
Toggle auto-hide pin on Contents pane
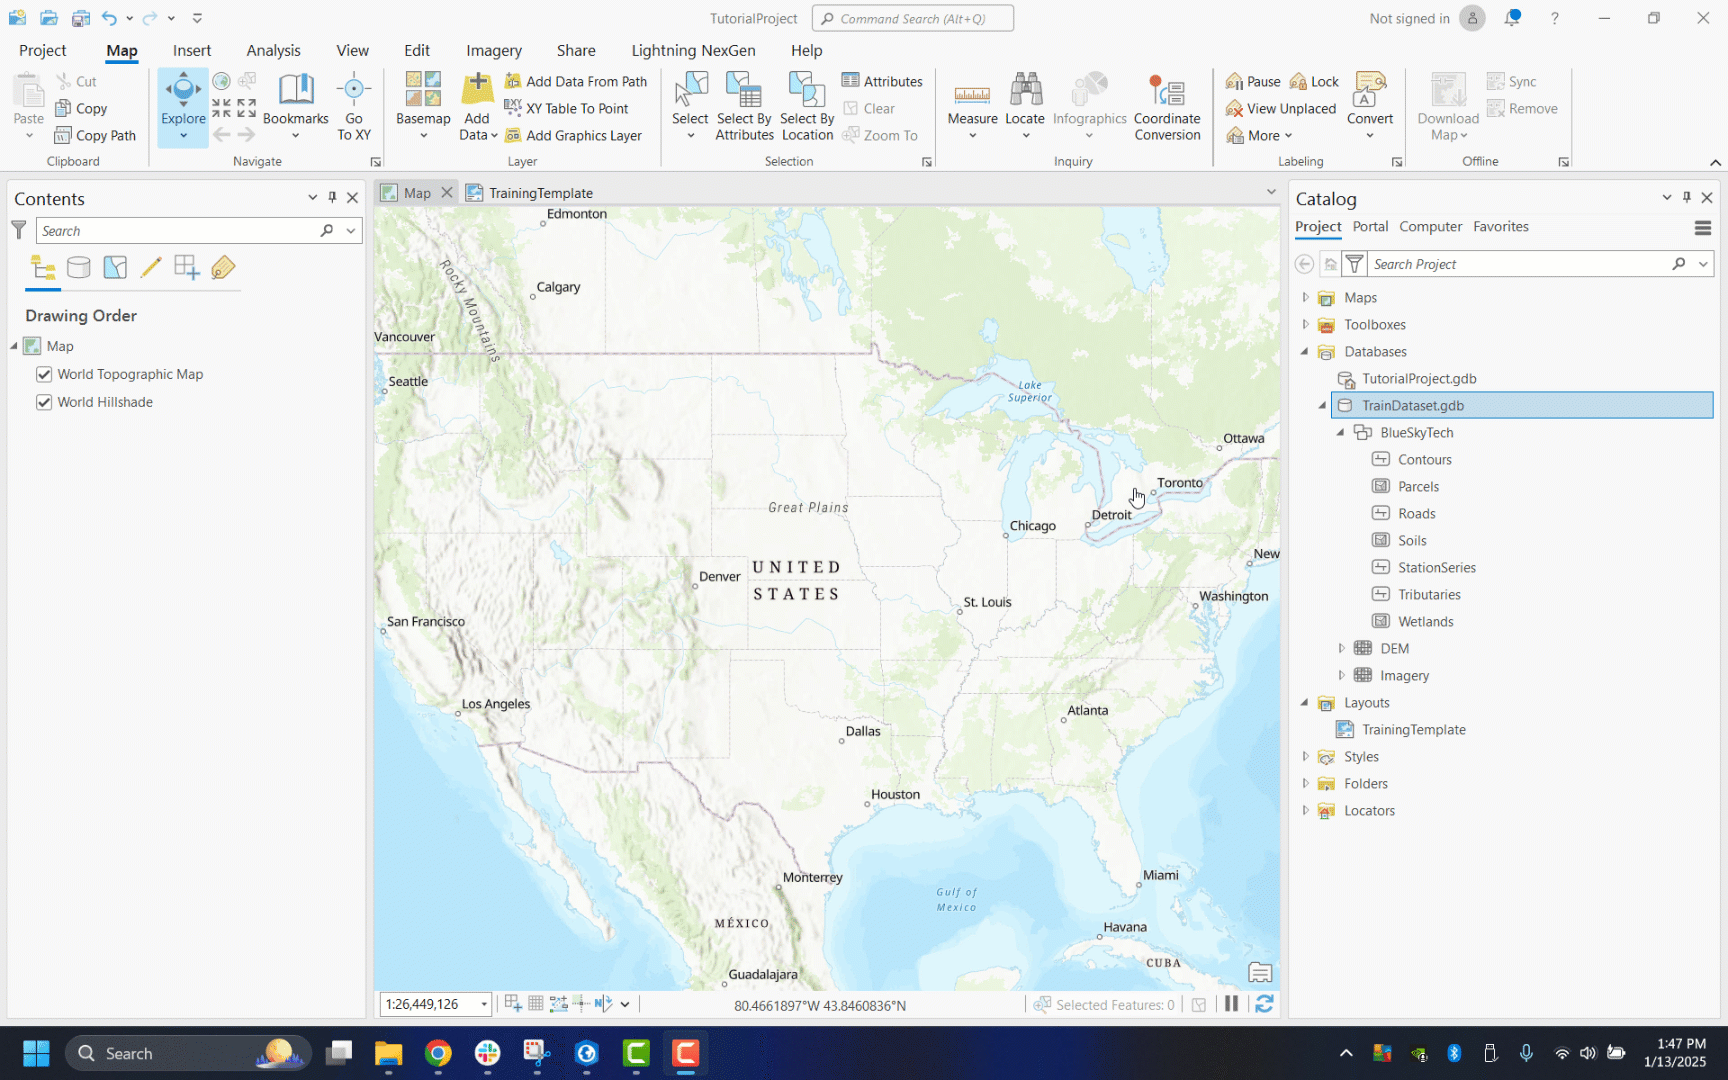332,198
